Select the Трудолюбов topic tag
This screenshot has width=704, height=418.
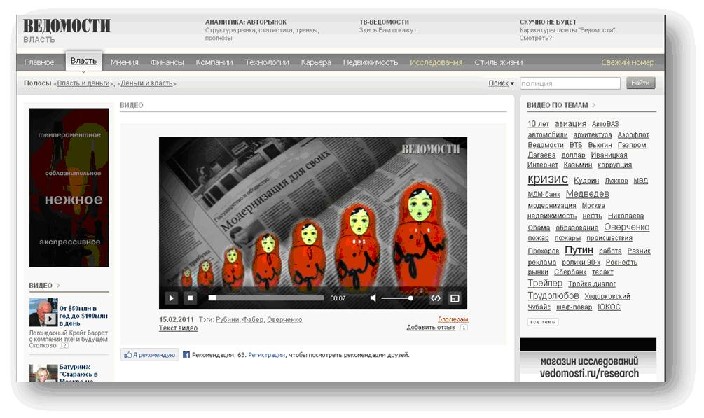pyautogui.click(x=553, y=295)
